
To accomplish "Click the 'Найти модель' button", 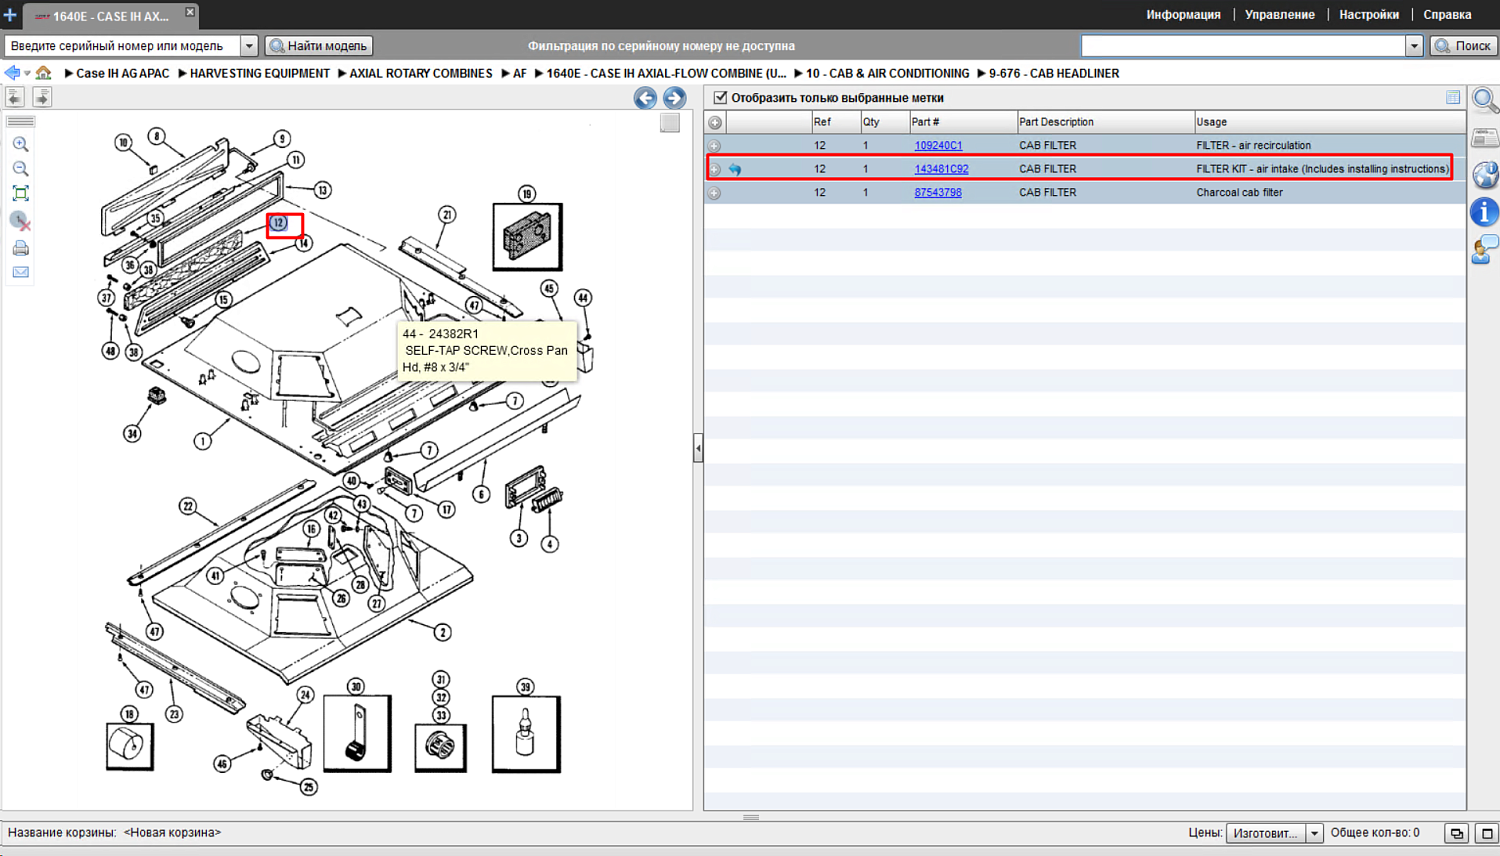I will (320, 46).
